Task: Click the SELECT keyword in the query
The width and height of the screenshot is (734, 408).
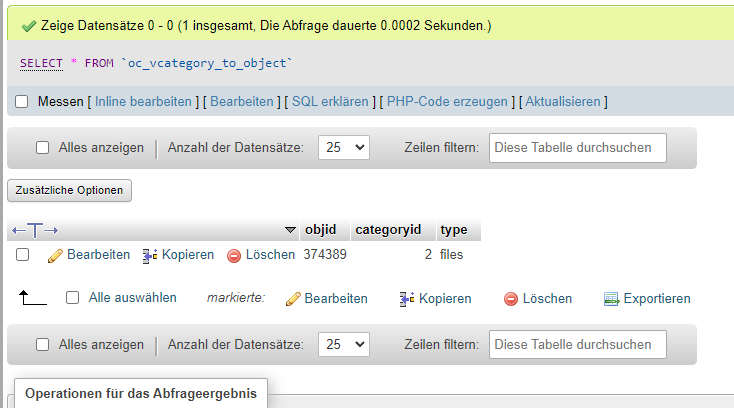Action: tap(41, 63)
